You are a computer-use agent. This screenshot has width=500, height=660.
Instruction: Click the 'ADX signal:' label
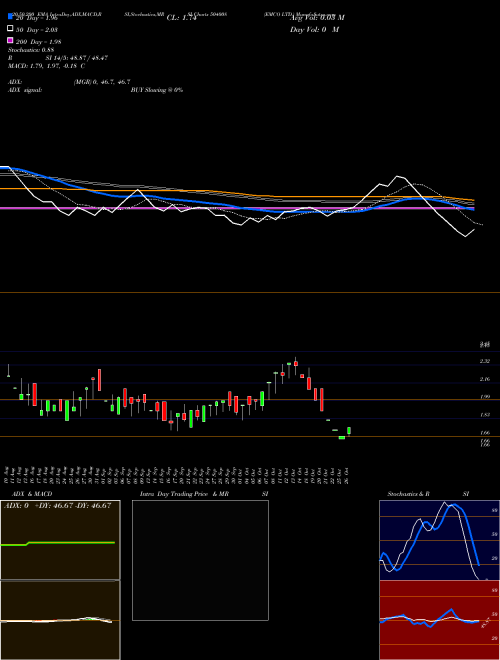[x=25, y=90]
